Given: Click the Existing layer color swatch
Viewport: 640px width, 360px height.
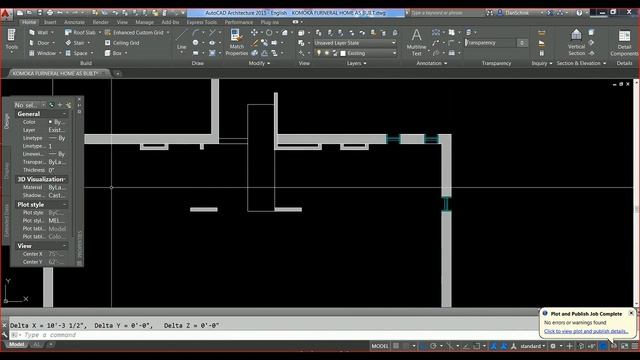Looking at the screenshot, I should click(343, 53).
